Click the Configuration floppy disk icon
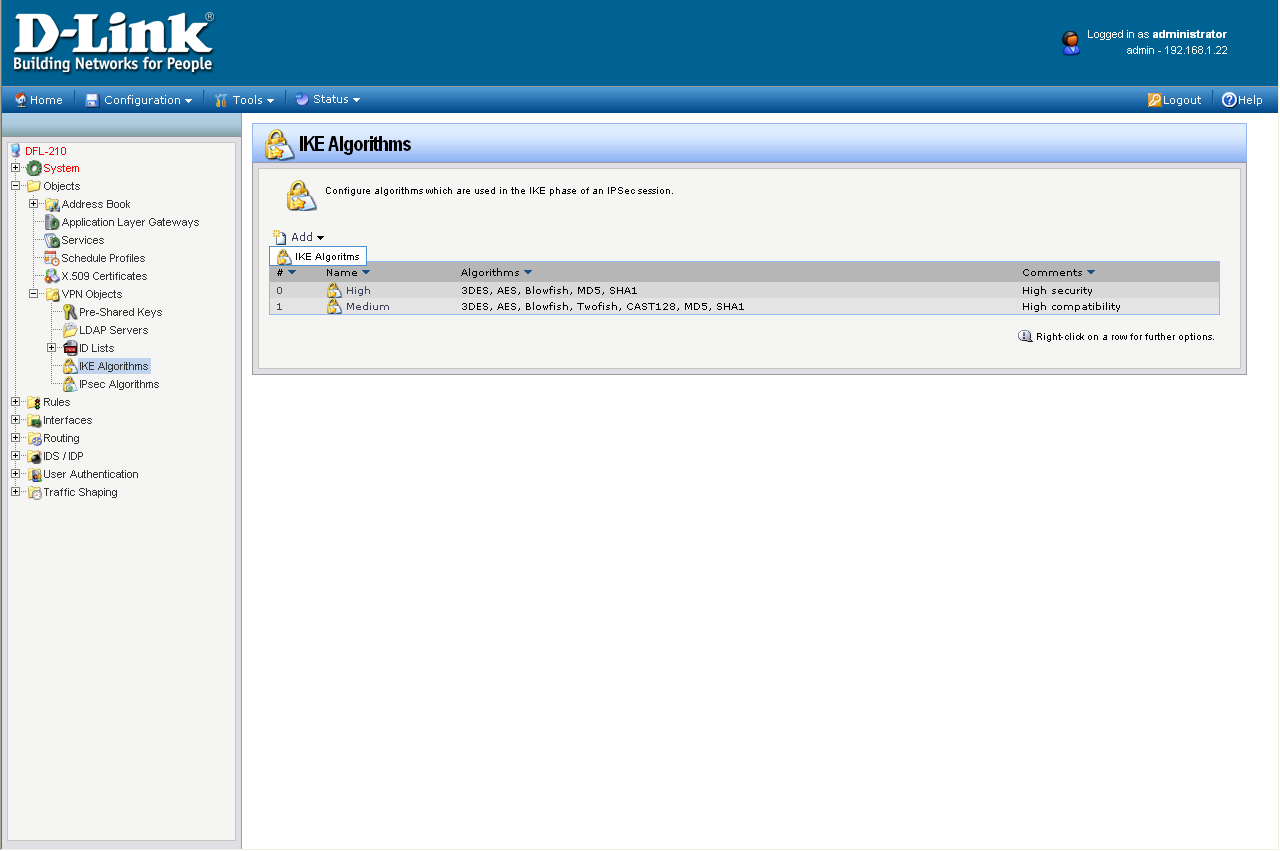 tap(92, 100)
